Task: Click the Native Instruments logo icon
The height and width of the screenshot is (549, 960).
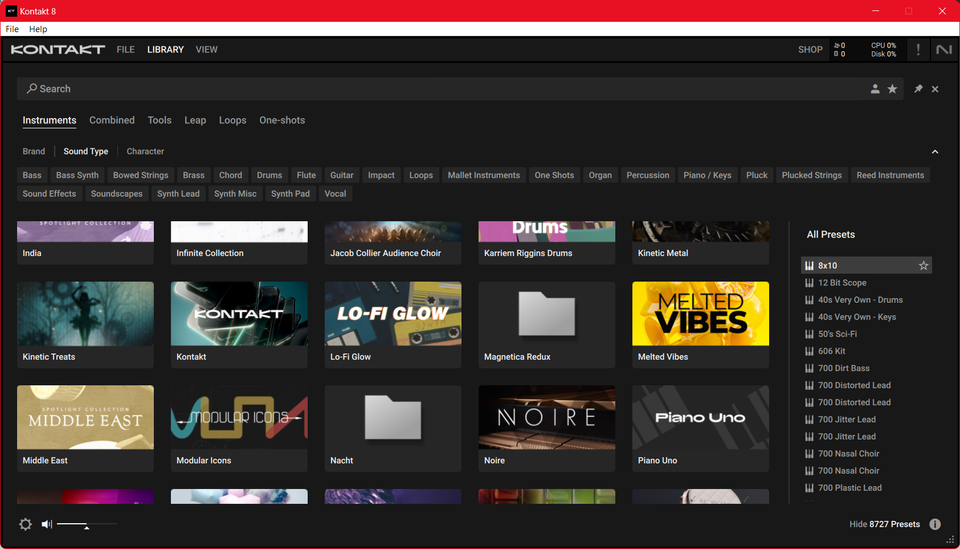Action: pyautogui.click(x=943, y=50)
